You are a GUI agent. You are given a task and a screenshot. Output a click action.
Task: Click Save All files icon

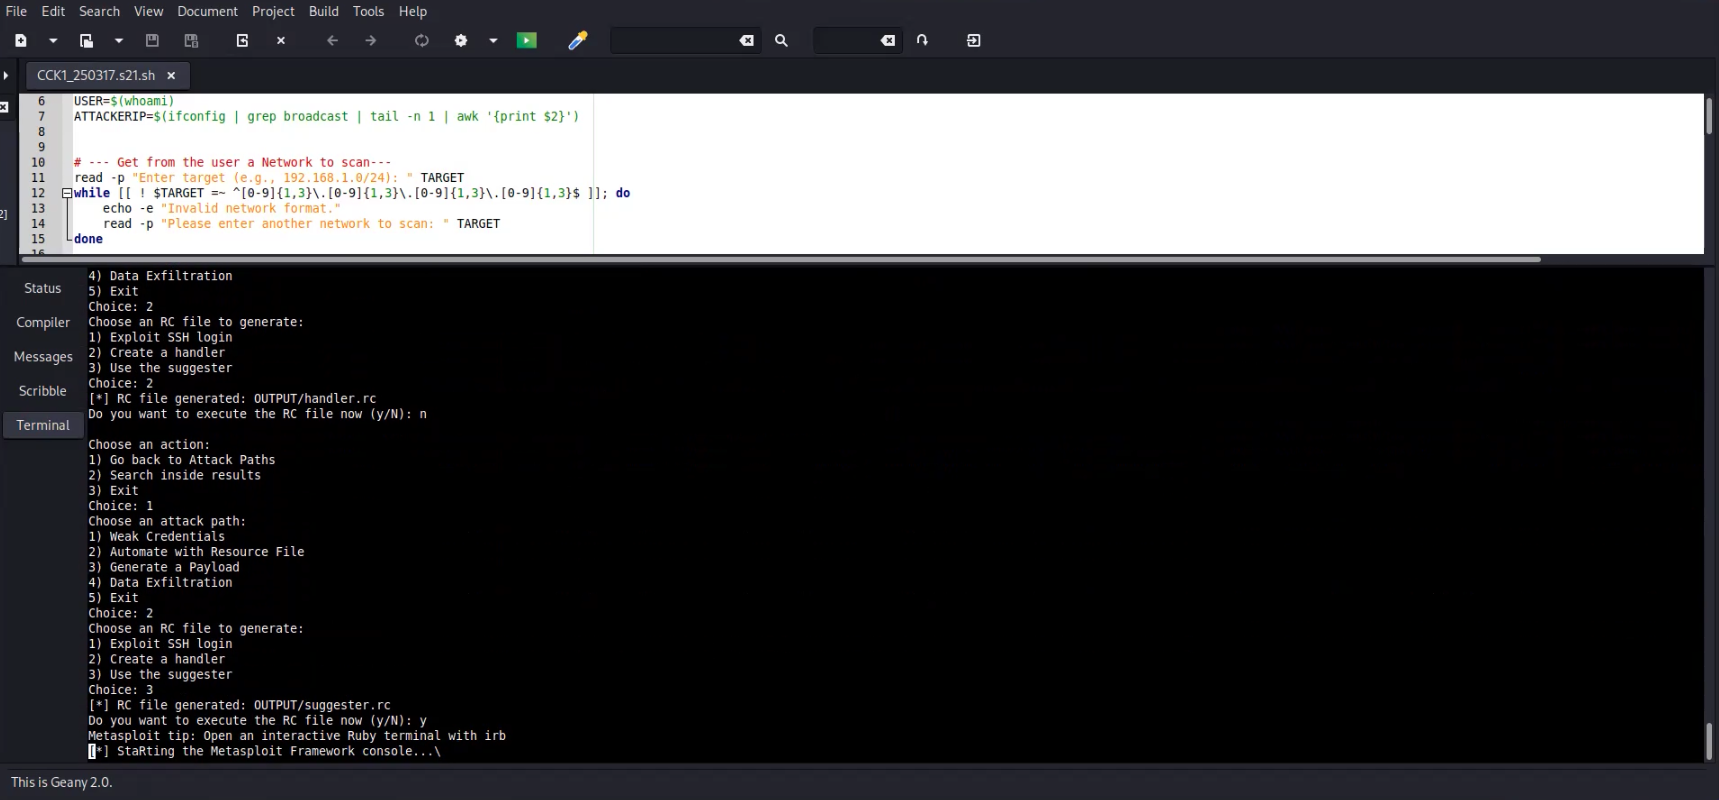pyautogui.click(x=191, y=41)
